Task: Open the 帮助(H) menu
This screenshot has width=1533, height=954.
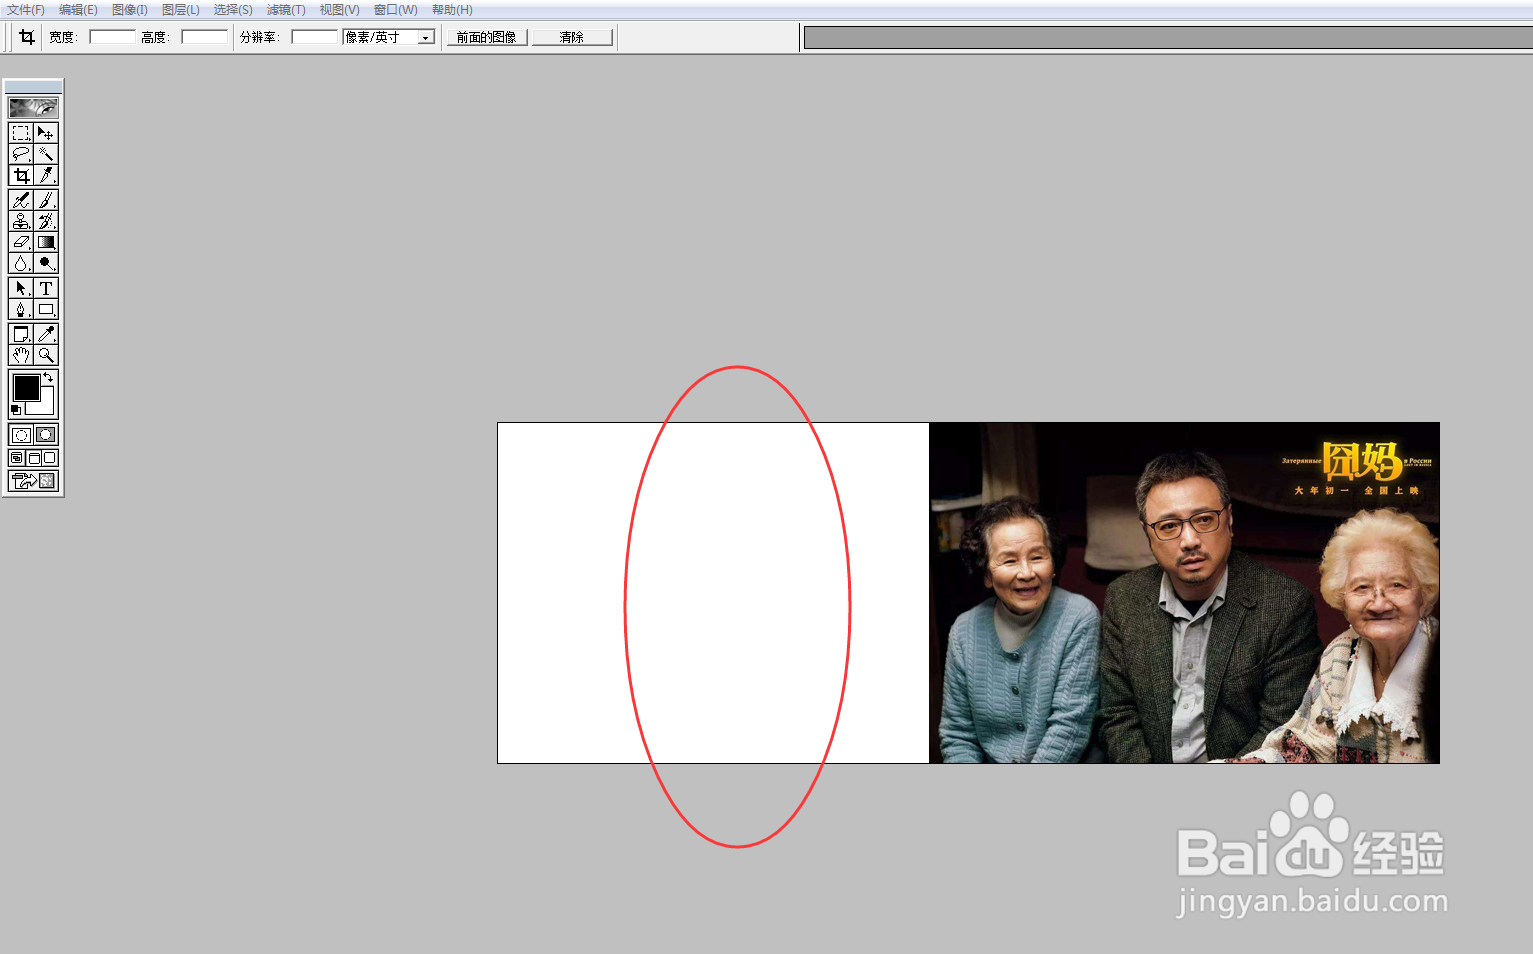Action: coord(452,10)
